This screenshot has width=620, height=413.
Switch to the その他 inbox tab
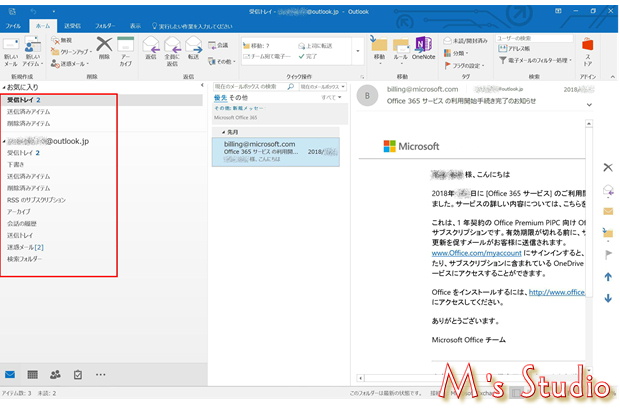pos(238,97)
